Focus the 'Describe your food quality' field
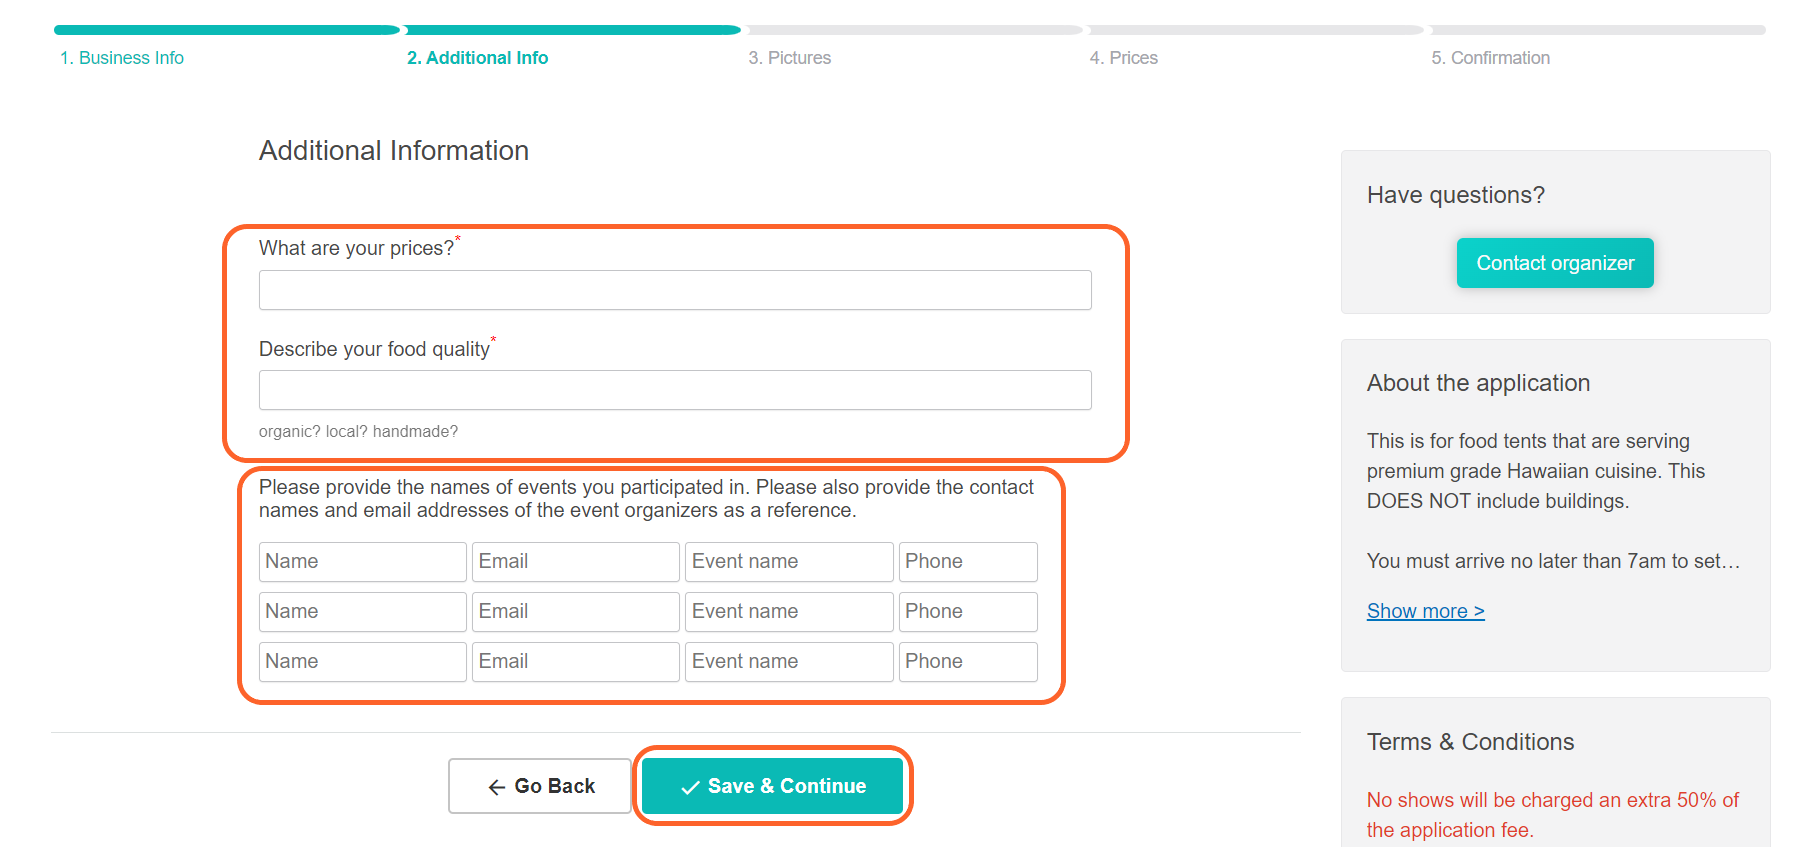1799x847 pixels. [x=674, y=390]
